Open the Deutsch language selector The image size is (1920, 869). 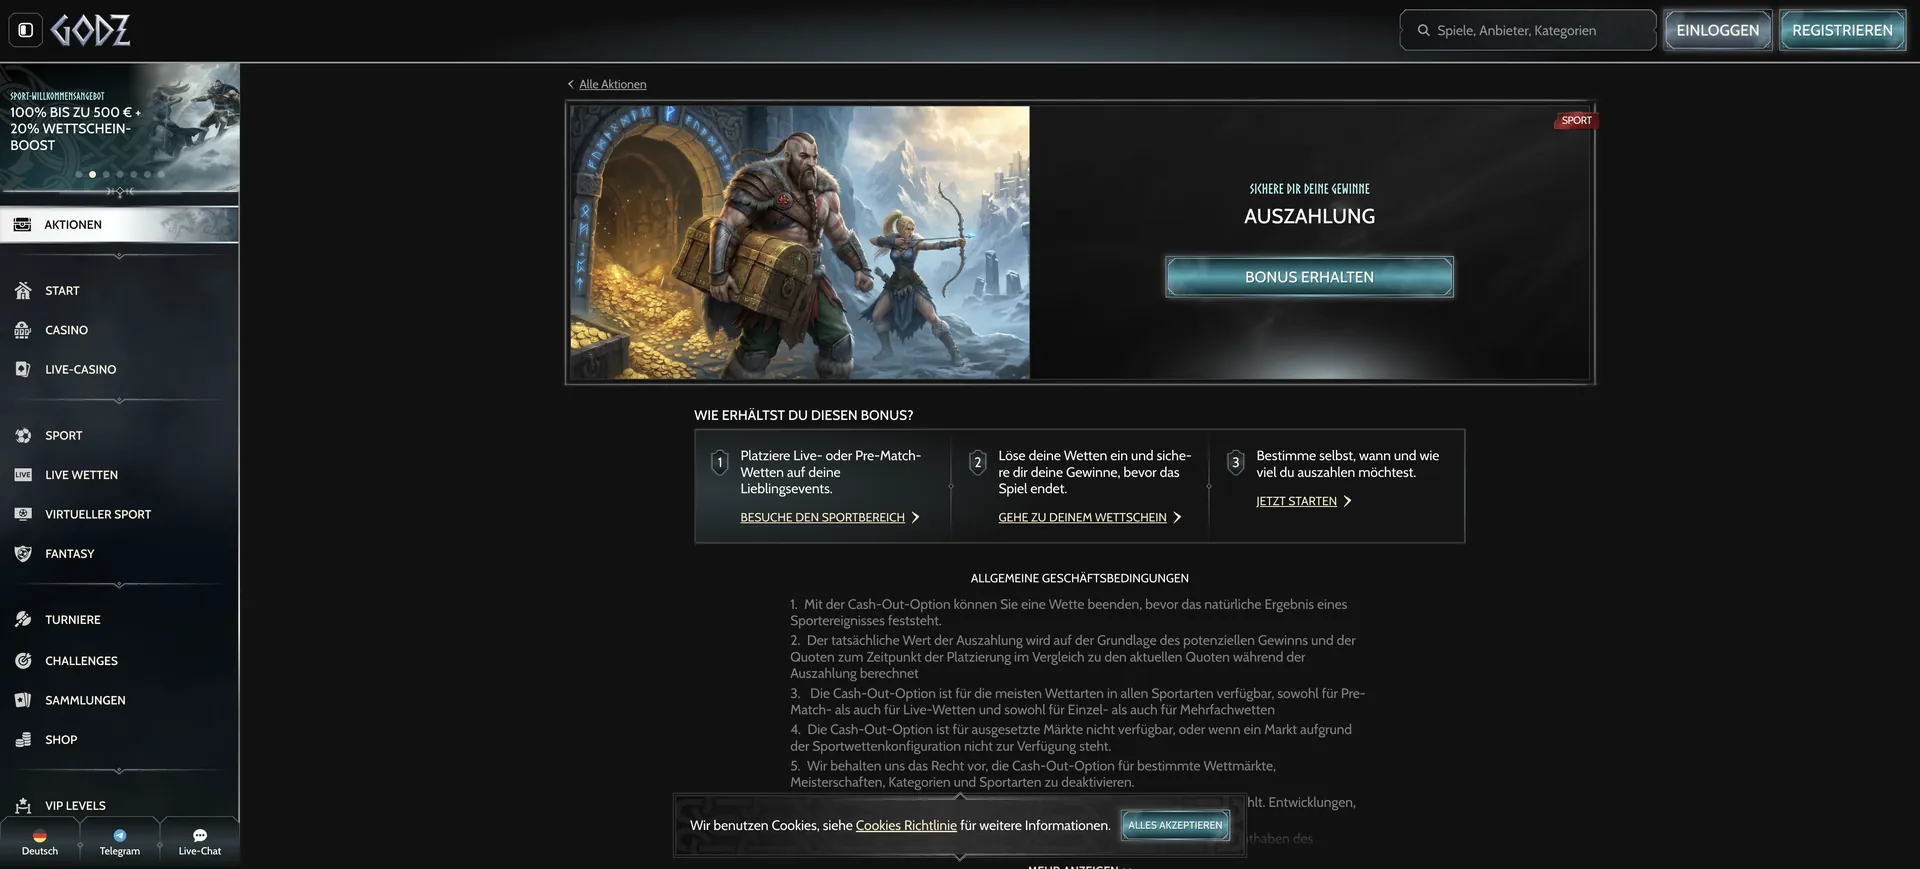tap(40, 842)
